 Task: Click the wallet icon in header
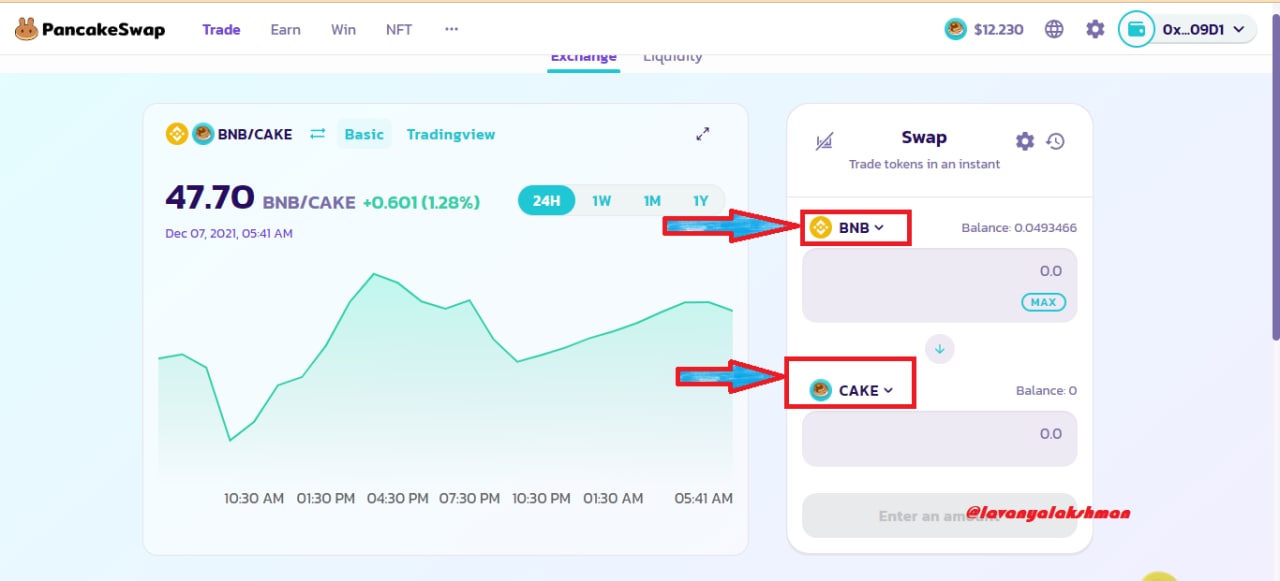coord(1136,29)
